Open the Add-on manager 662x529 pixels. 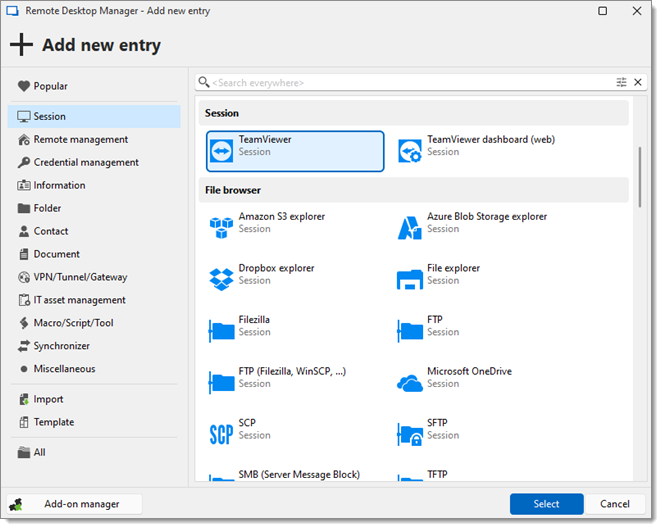[75, 504]
